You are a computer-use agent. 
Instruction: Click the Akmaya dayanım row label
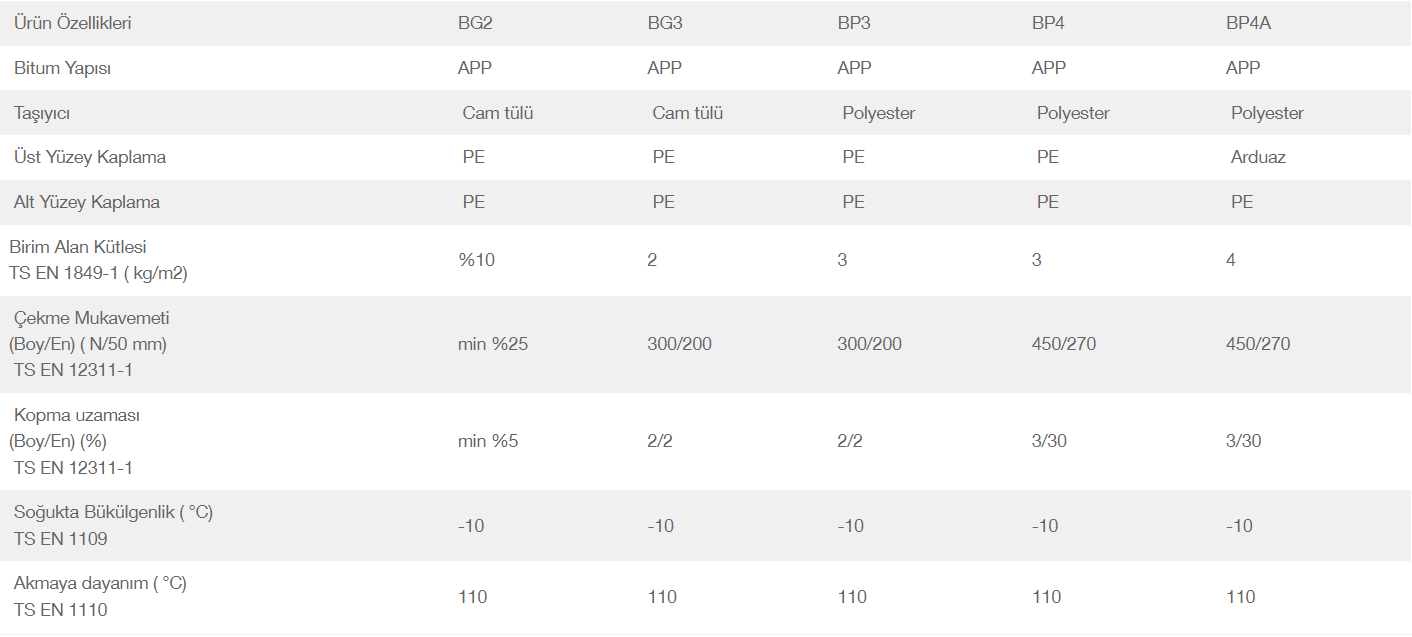tap(100, 596)
